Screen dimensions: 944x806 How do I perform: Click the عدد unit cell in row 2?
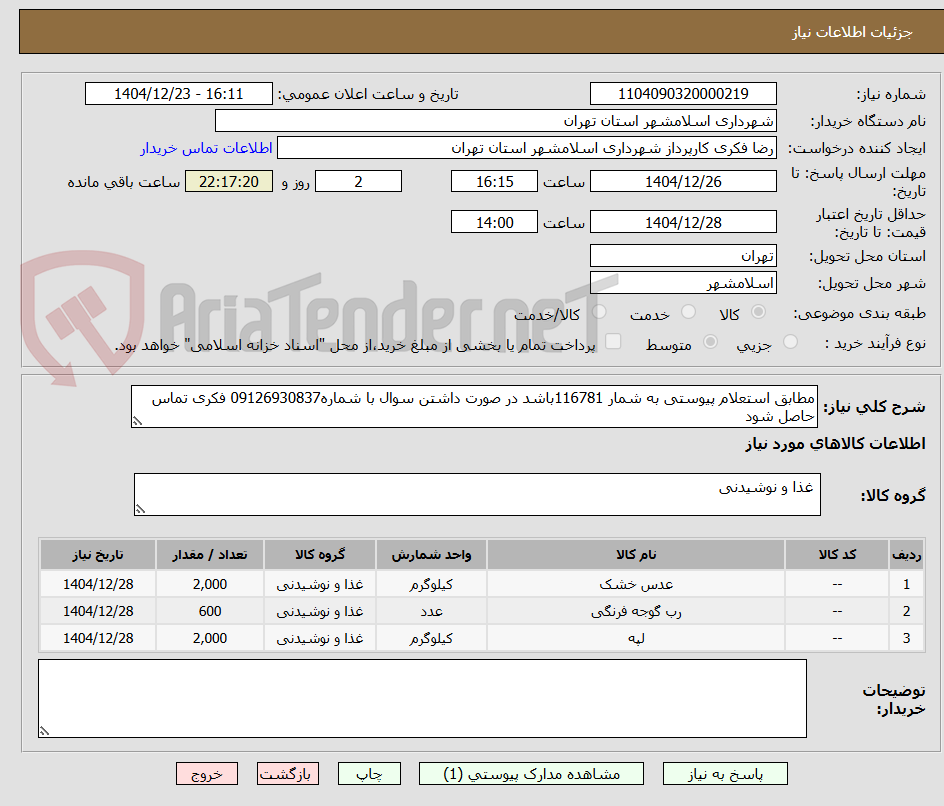pos(431,611)
